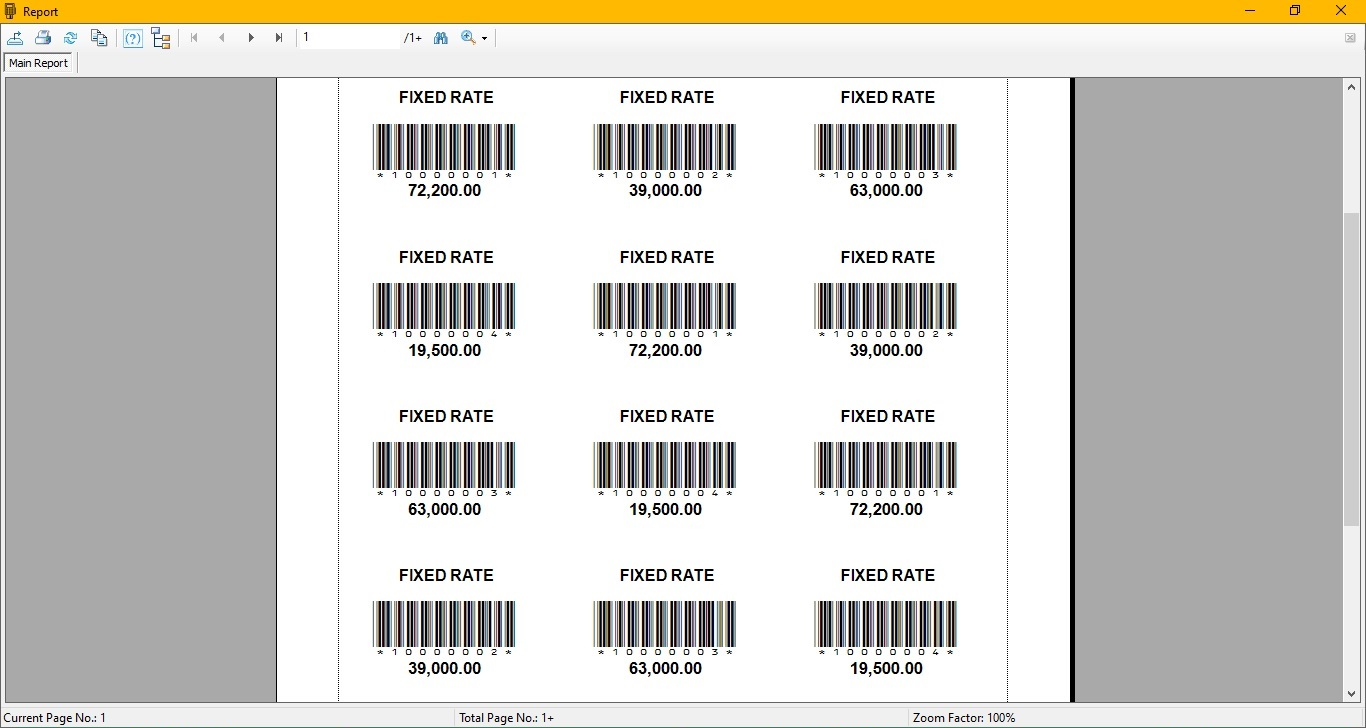Toggle the Group Tree panel
Image resolution: width=1366 pixels, height=728 pixels.
[x=161, y=38]
